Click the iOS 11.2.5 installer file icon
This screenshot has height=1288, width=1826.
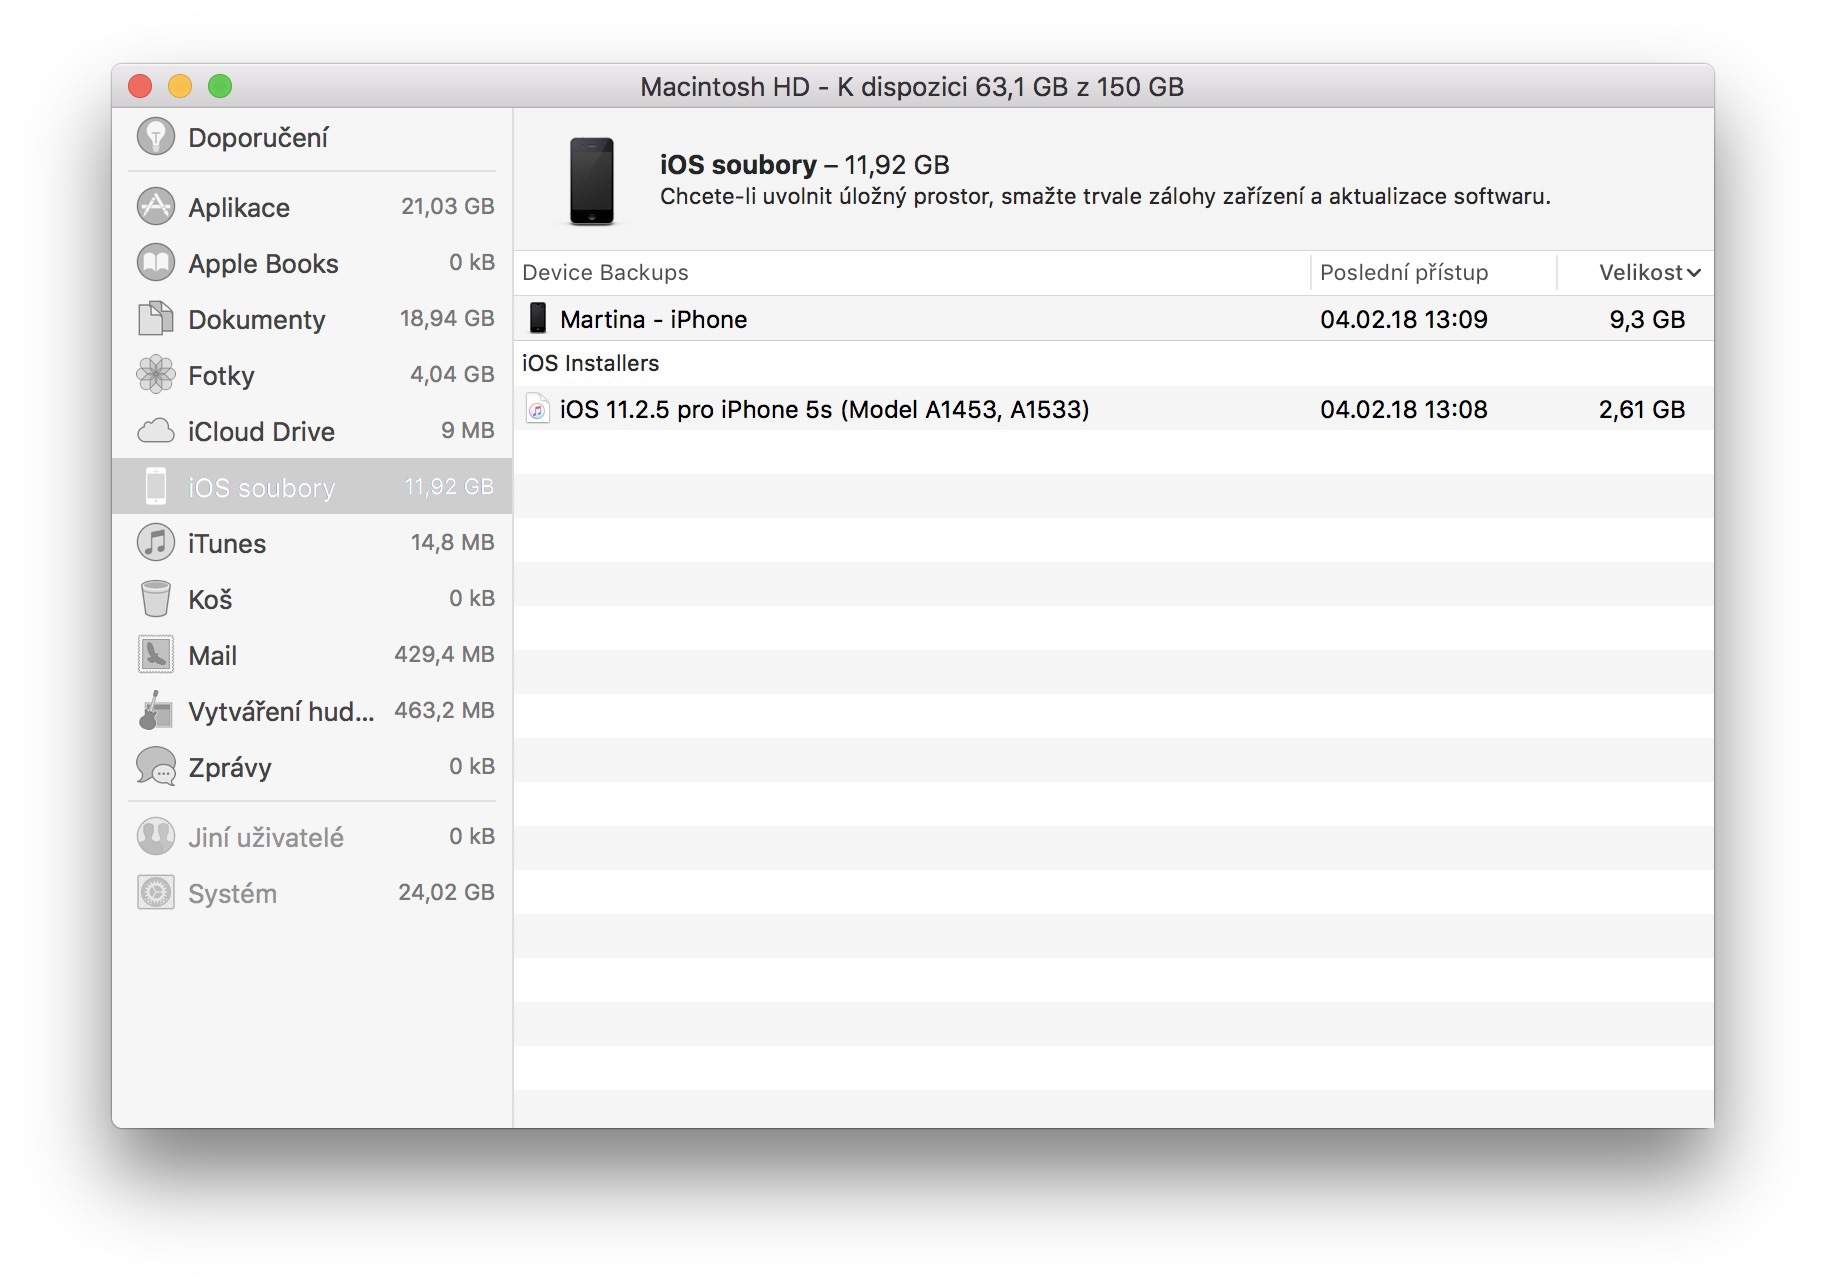(538, 408)
